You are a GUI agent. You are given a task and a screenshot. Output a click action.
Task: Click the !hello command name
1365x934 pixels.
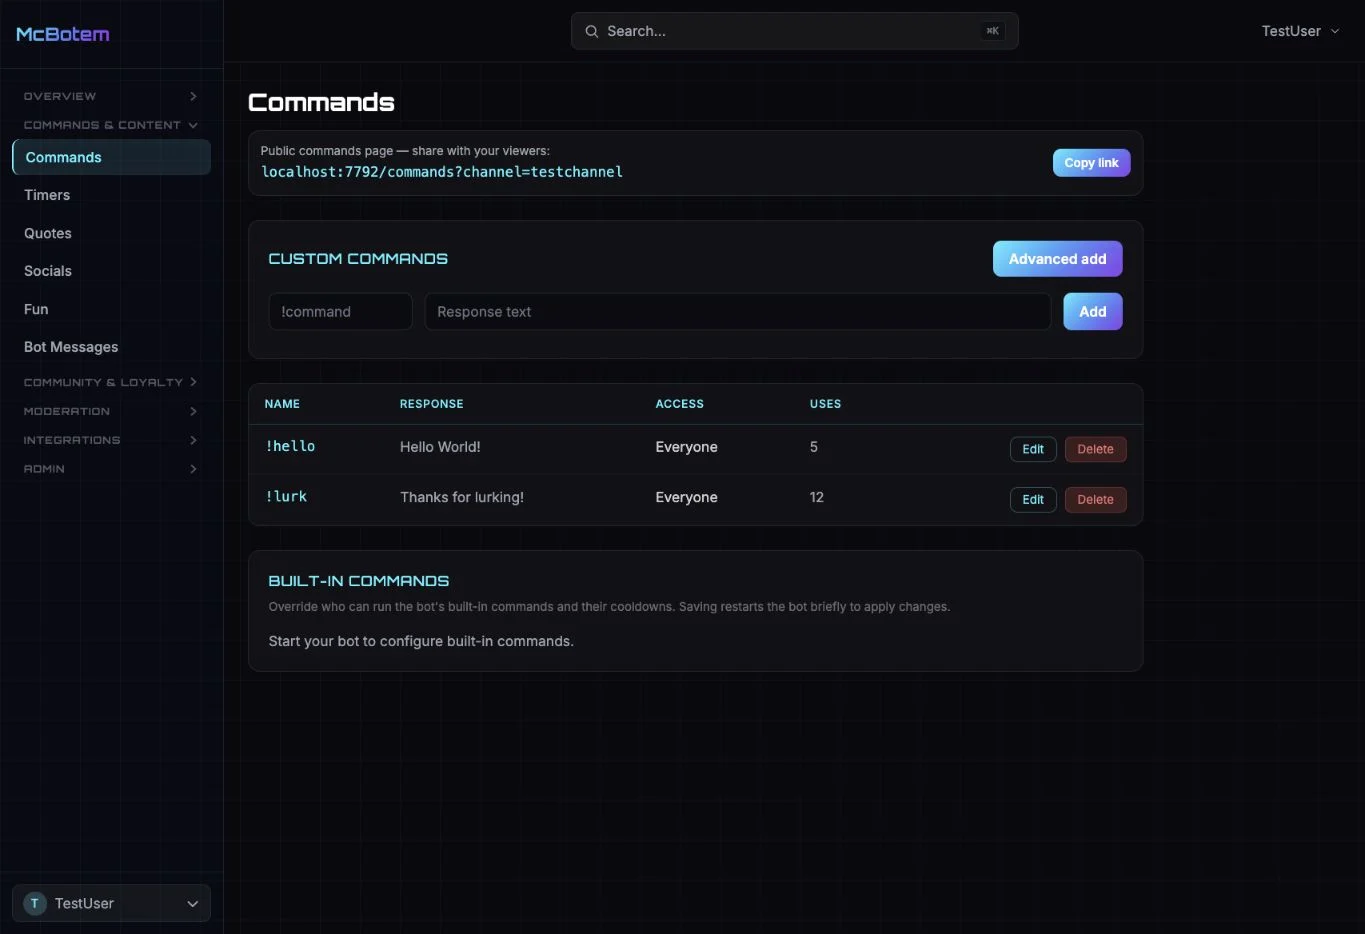pos(290,447)
